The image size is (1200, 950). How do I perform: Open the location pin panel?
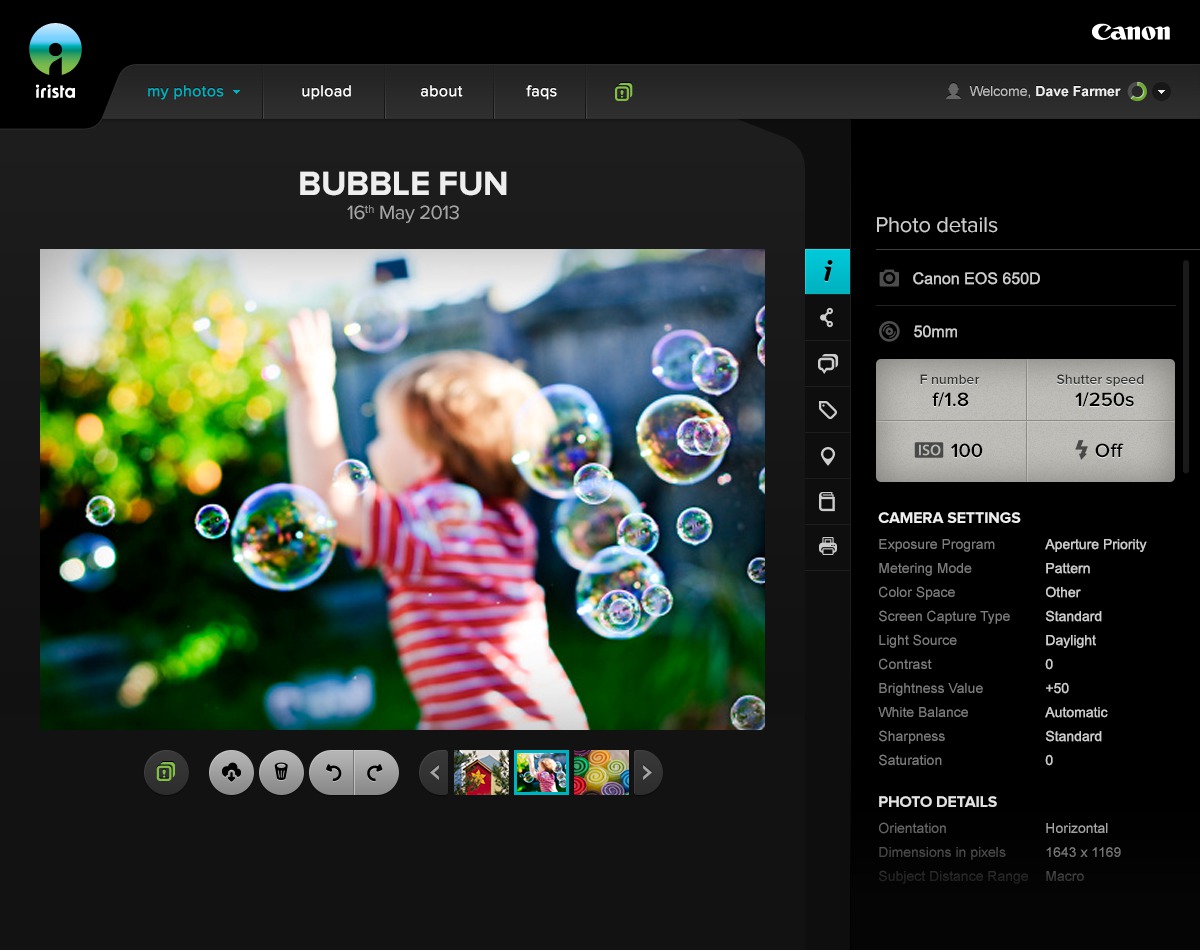pyautogui.click(x=827, y=456)
